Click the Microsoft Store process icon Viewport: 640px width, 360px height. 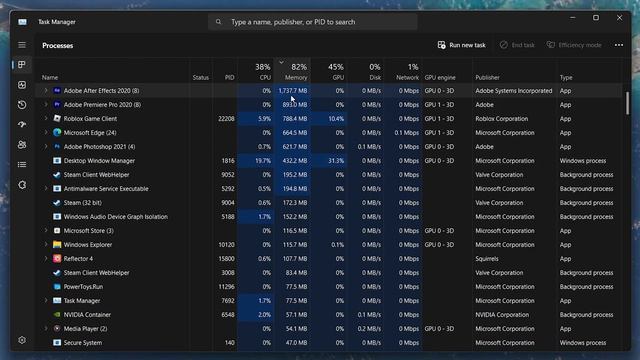point(57,231)
